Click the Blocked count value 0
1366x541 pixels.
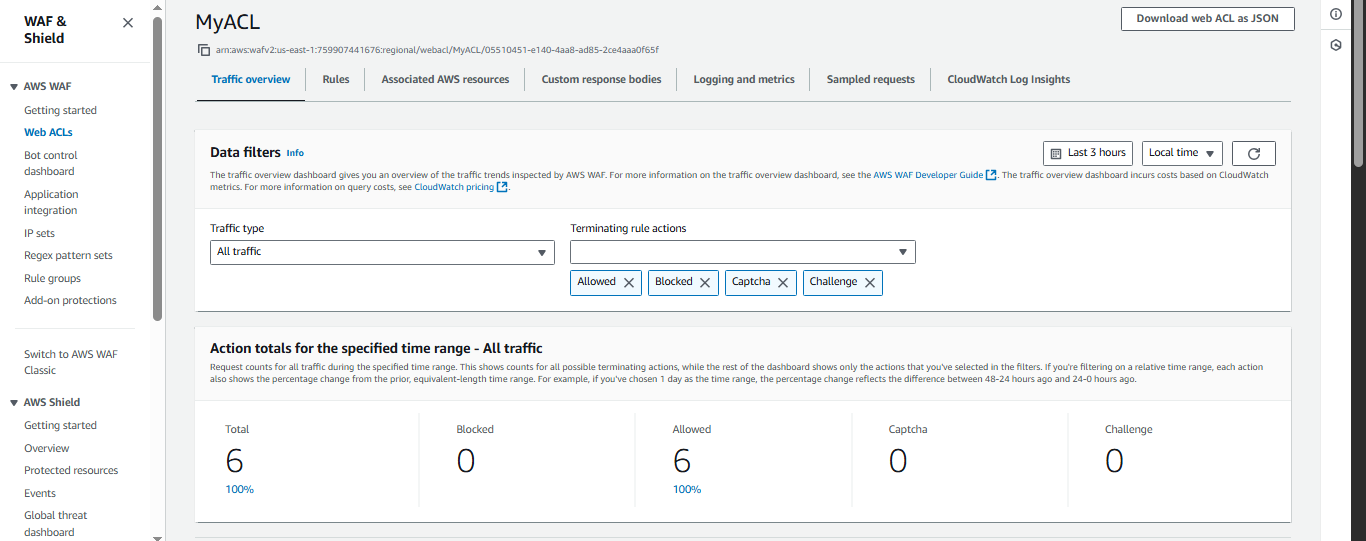point(466,461)
